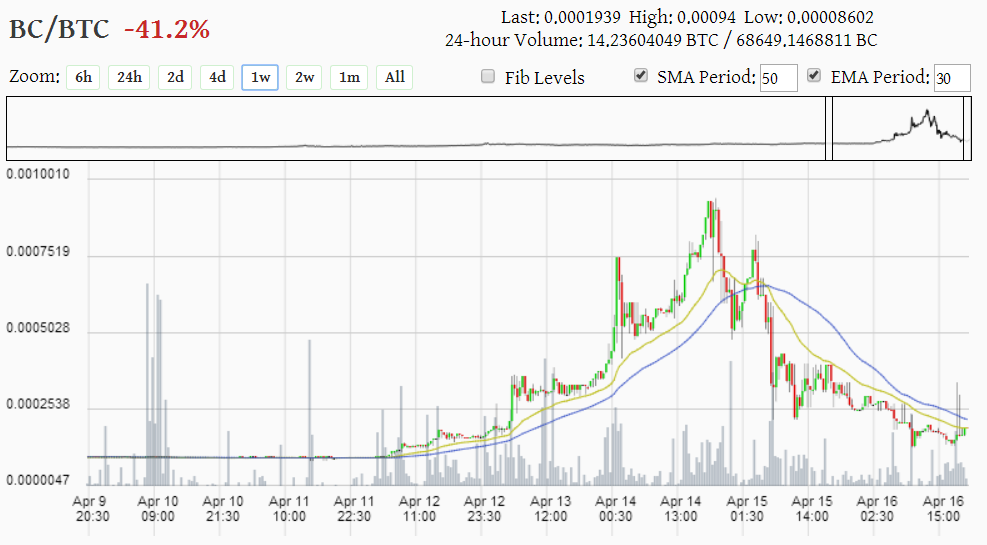Click the Apr 11 22:30 axis label
This screenshot has height=545, width=987.
(x=354, y=509)
